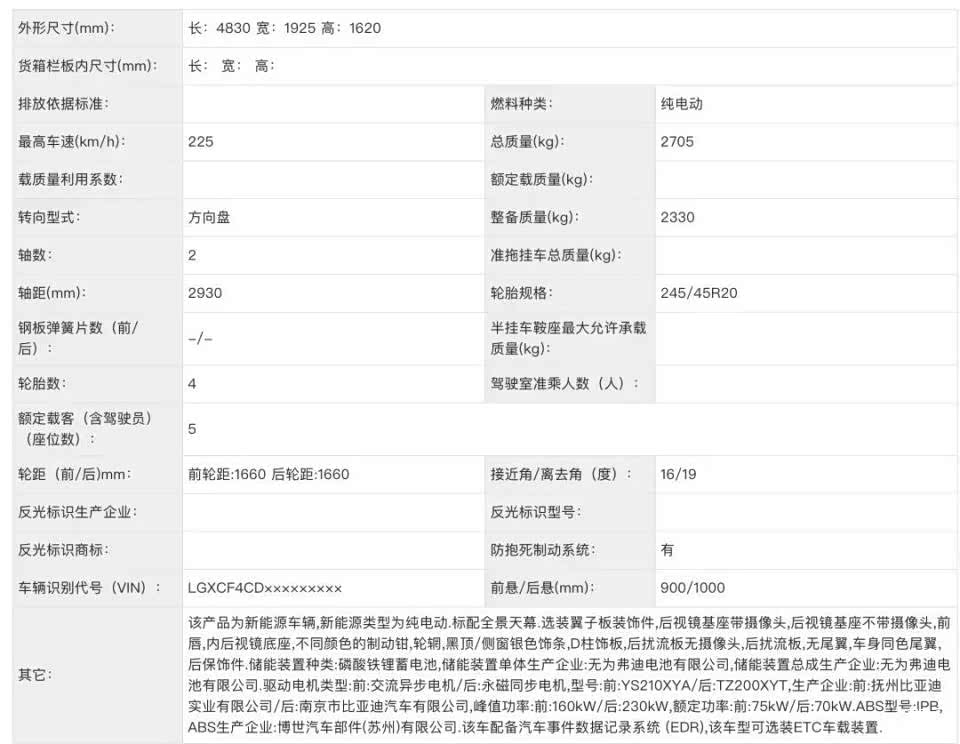Select the approach/departure angle value 16/19
The width and height of the screenshot is (960, 744).
coord(678,474)
